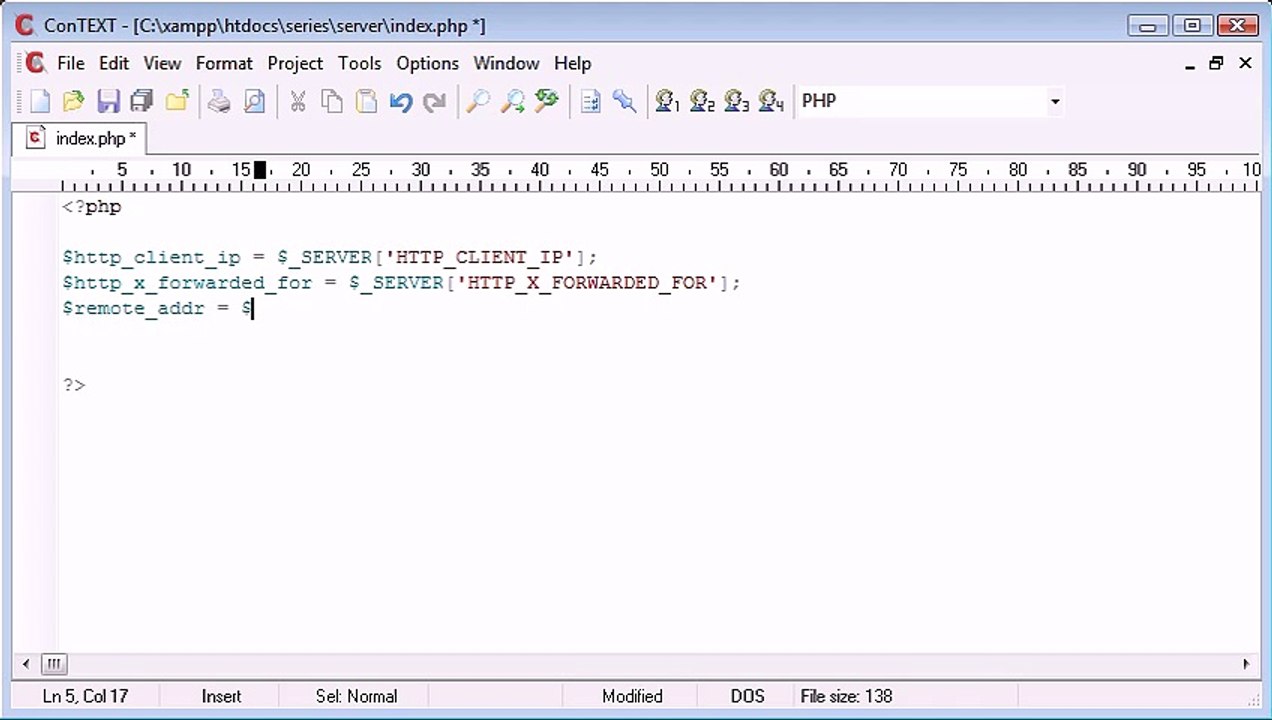1272x720 pixels.
Task: Open the Edit menu
Action: [x=114, y=63]
